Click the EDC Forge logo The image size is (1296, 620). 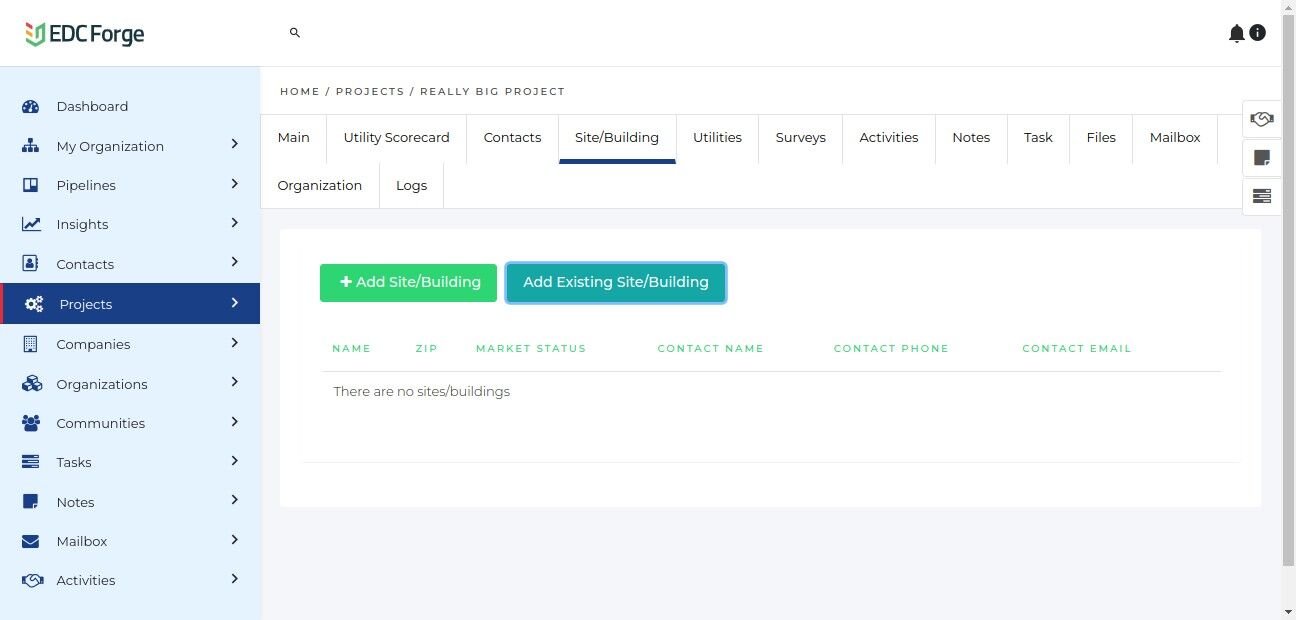85,34
